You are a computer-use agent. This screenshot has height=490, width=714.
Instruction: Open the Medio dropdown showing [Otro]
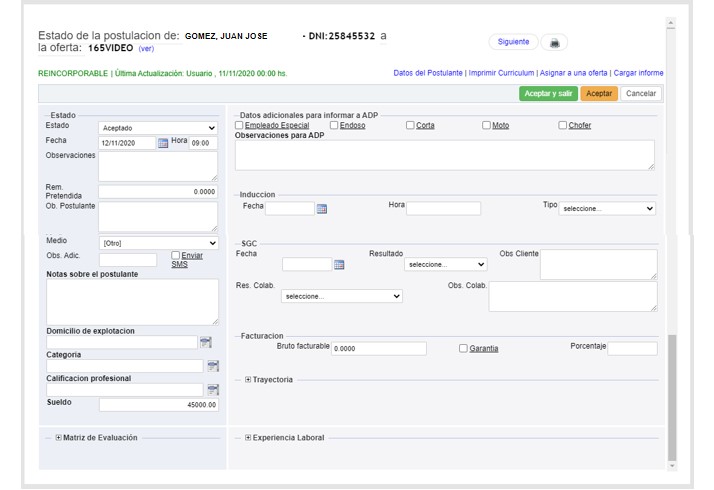tap(158, 243)
